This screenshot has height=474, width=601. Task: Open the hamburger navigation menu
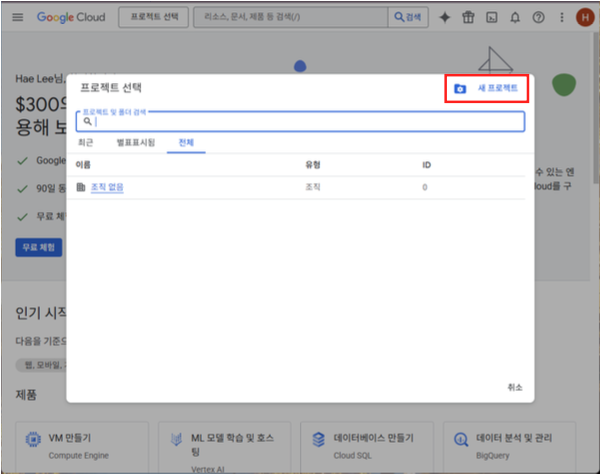tap(18, 17)
